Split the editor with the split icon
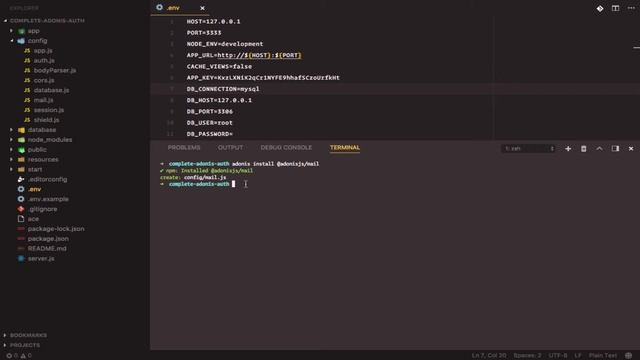Screen dimensions: 640x360 point(615,8)
